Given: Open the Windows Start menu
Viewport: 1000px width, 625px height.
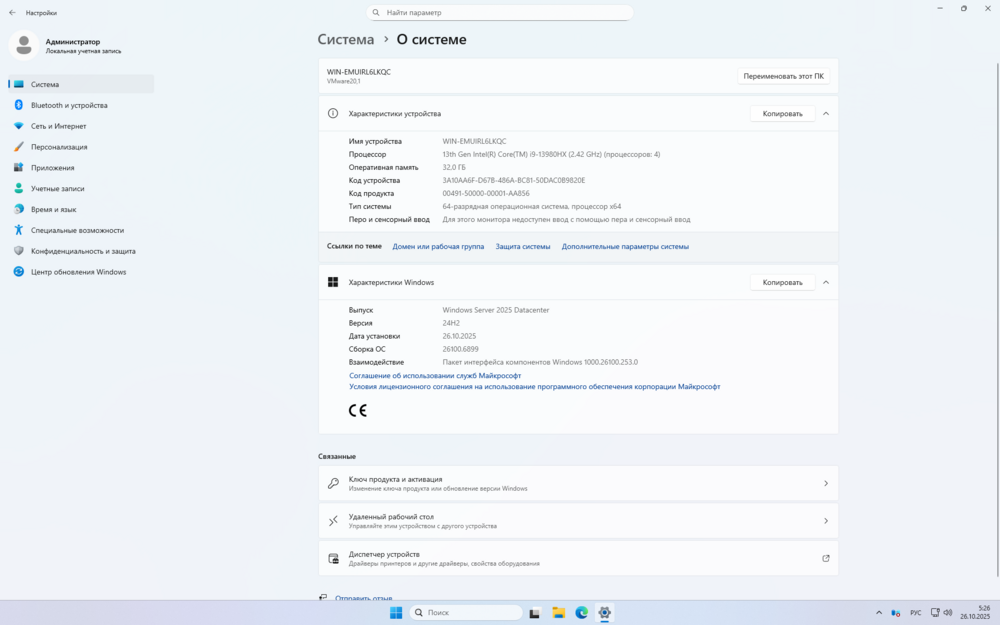Looking at the screenshot, I should point(396,612).
